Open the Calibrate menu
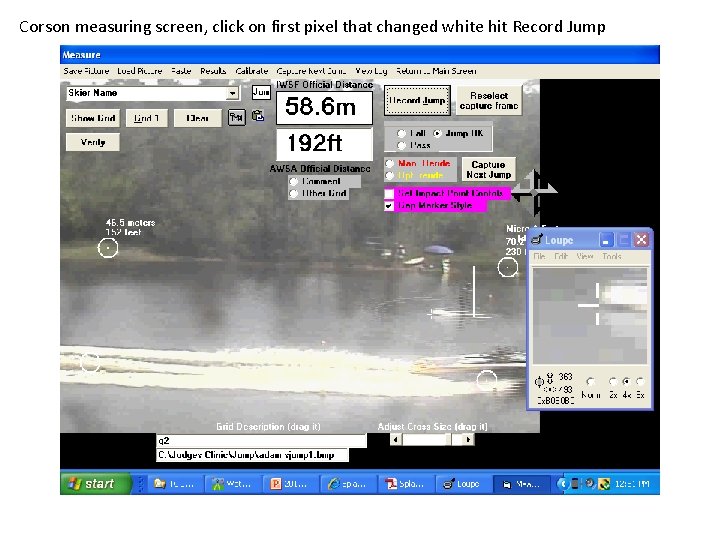Screen dimensions: 720x540 coord(252,71)
